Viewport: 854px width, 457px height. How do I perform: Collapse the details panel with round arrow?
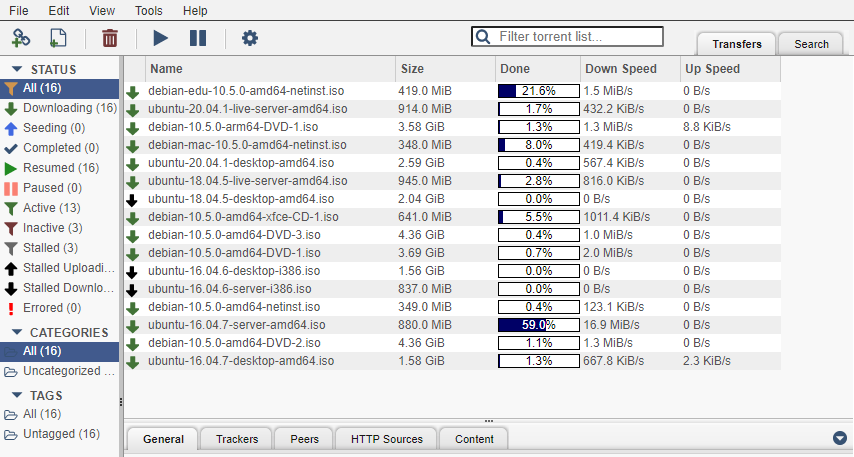tap(839, 438)
